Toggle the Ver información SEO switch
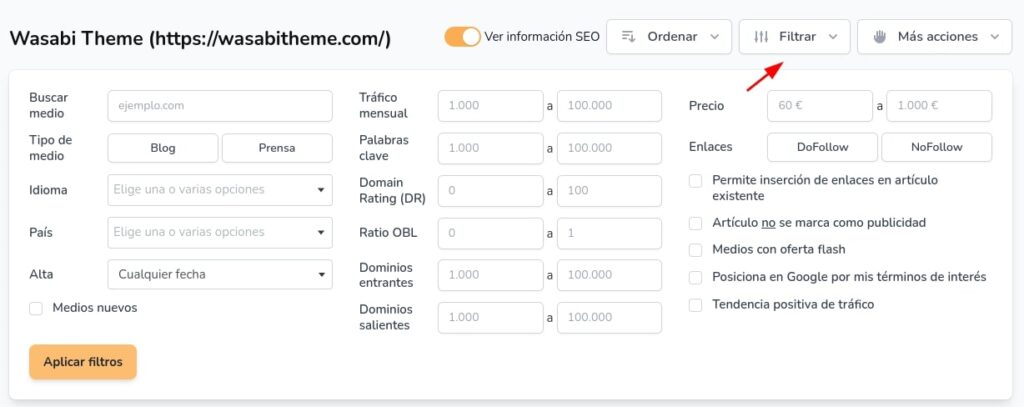Image resolution: width=1024 pixels, height=407 pixels. 462,37
